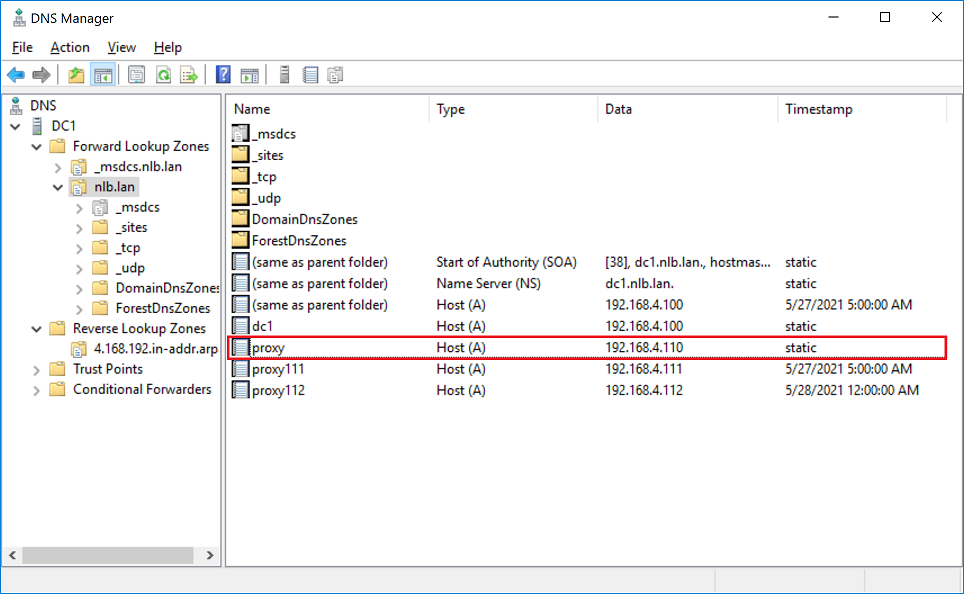This screenshot has width=964, height=594.
Task: Open Help via blue question mark icon
Action: [223, 75]
